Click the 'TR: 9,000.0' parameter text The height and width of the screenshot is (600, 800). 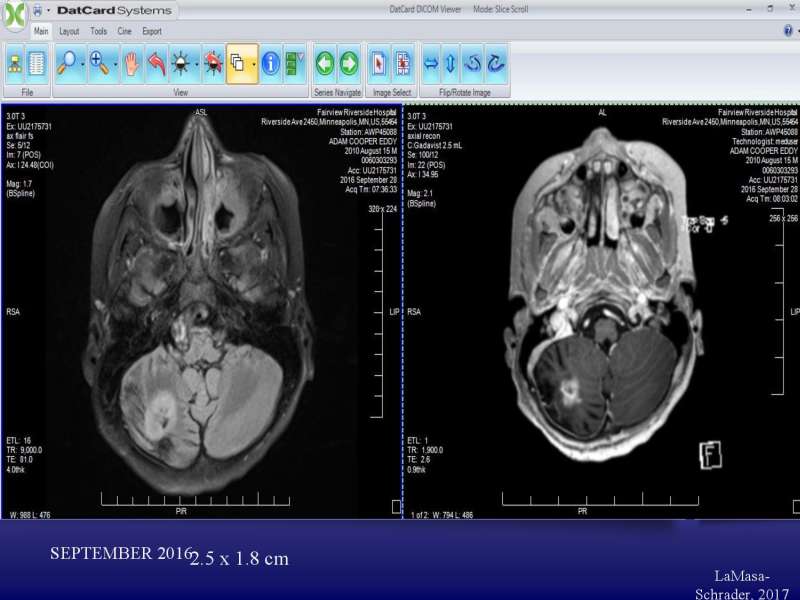(24, 450)
